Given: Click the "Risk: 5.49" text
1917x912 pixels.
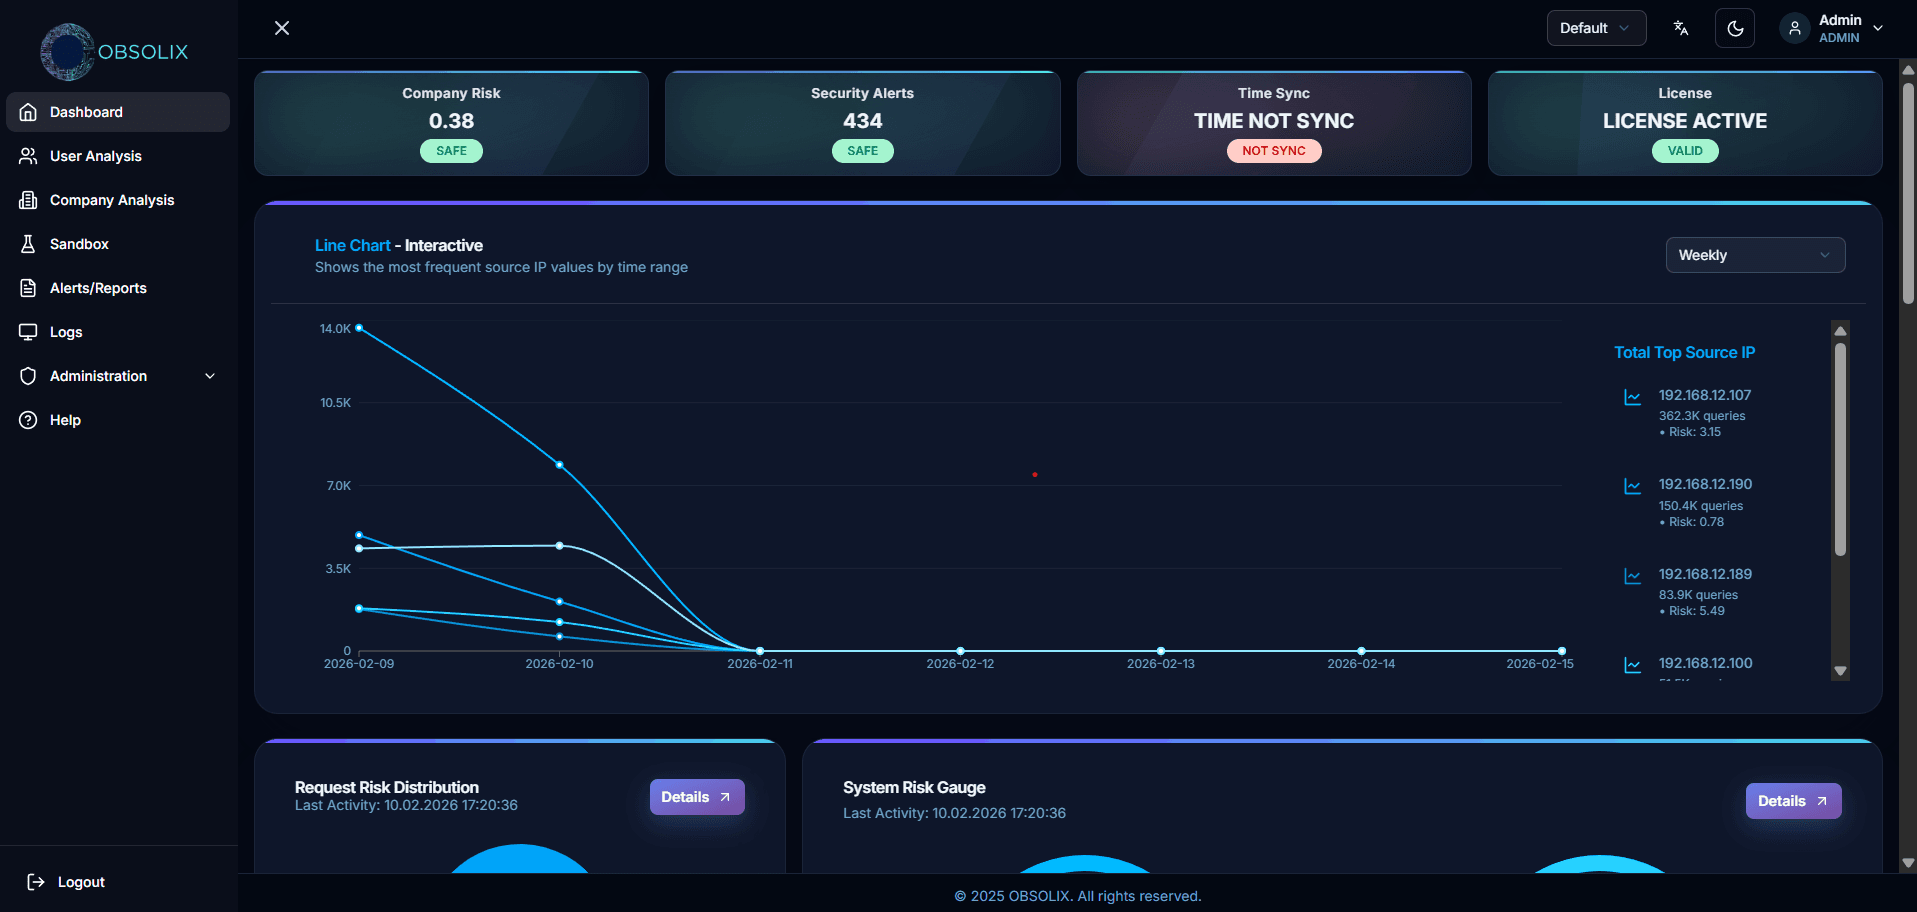Looking at the screenshot, I should coord(1697,611).
